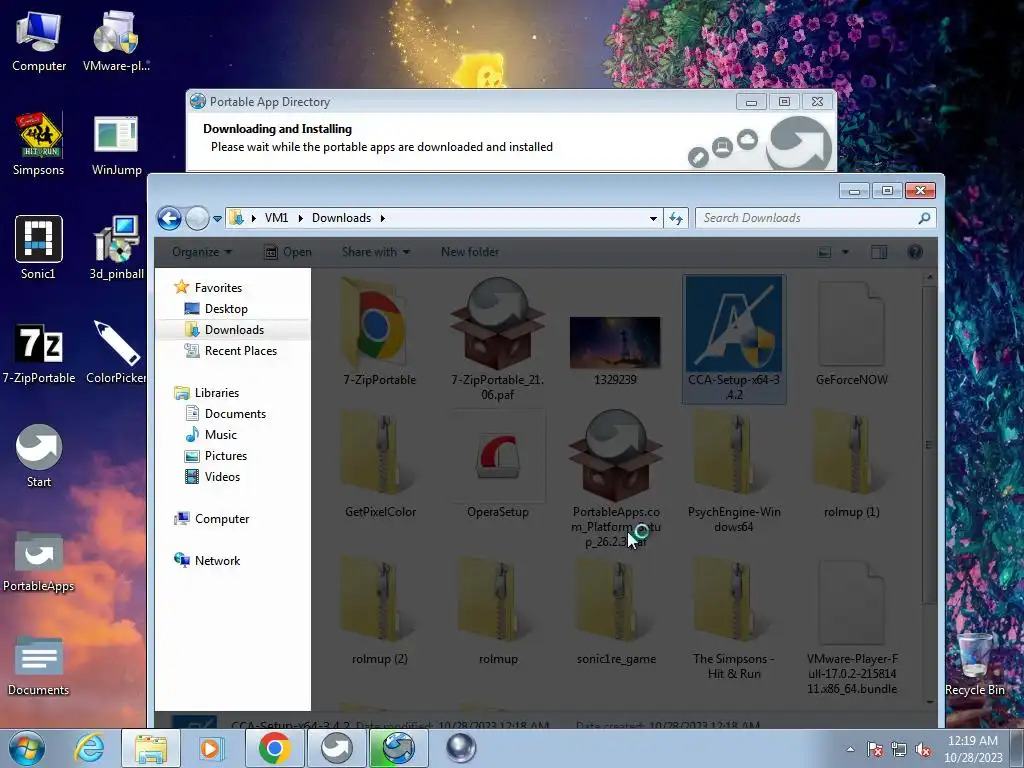
Task: Open the Organize menu
Action: [x=202, y=252]
